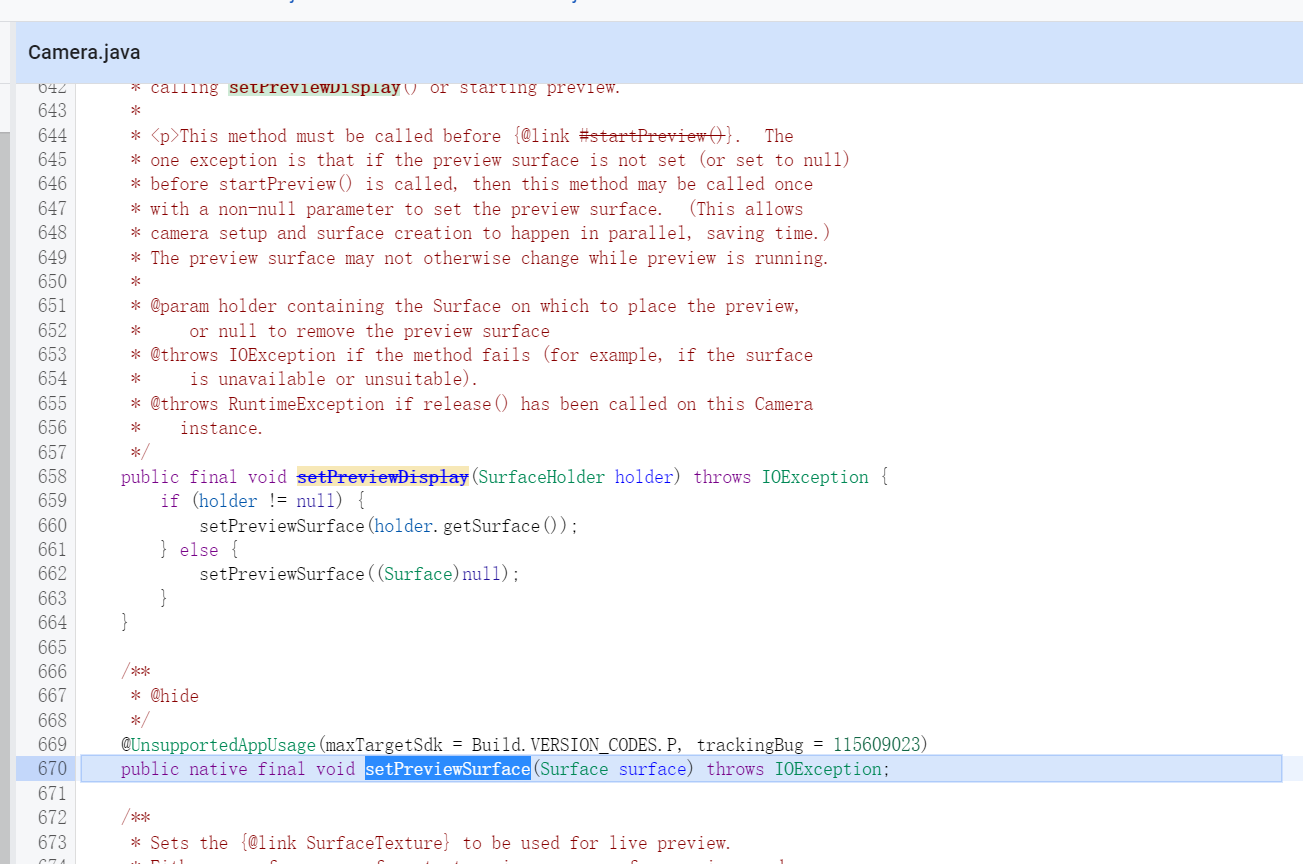Select line number 644
Viewport: 1303px width, 864px height.
tap(52, 136)
